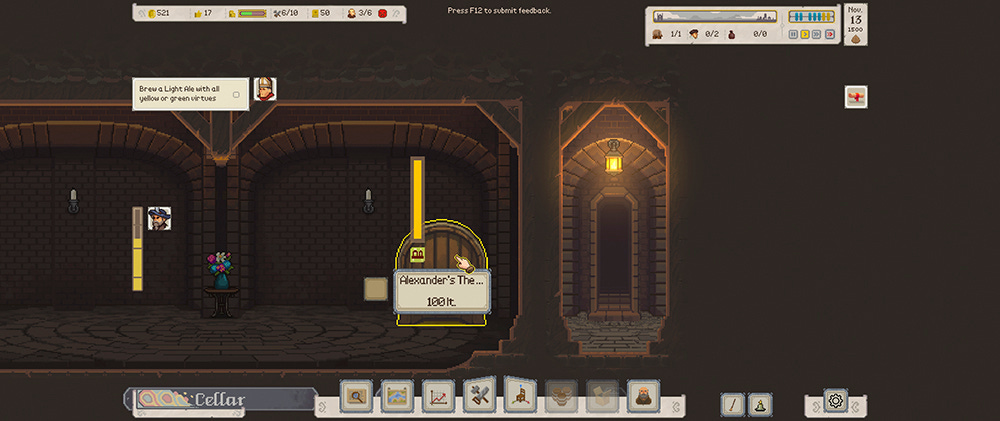
Task: Click the bearded man portrait with blue hat
Action: click(x=159, y=218)
